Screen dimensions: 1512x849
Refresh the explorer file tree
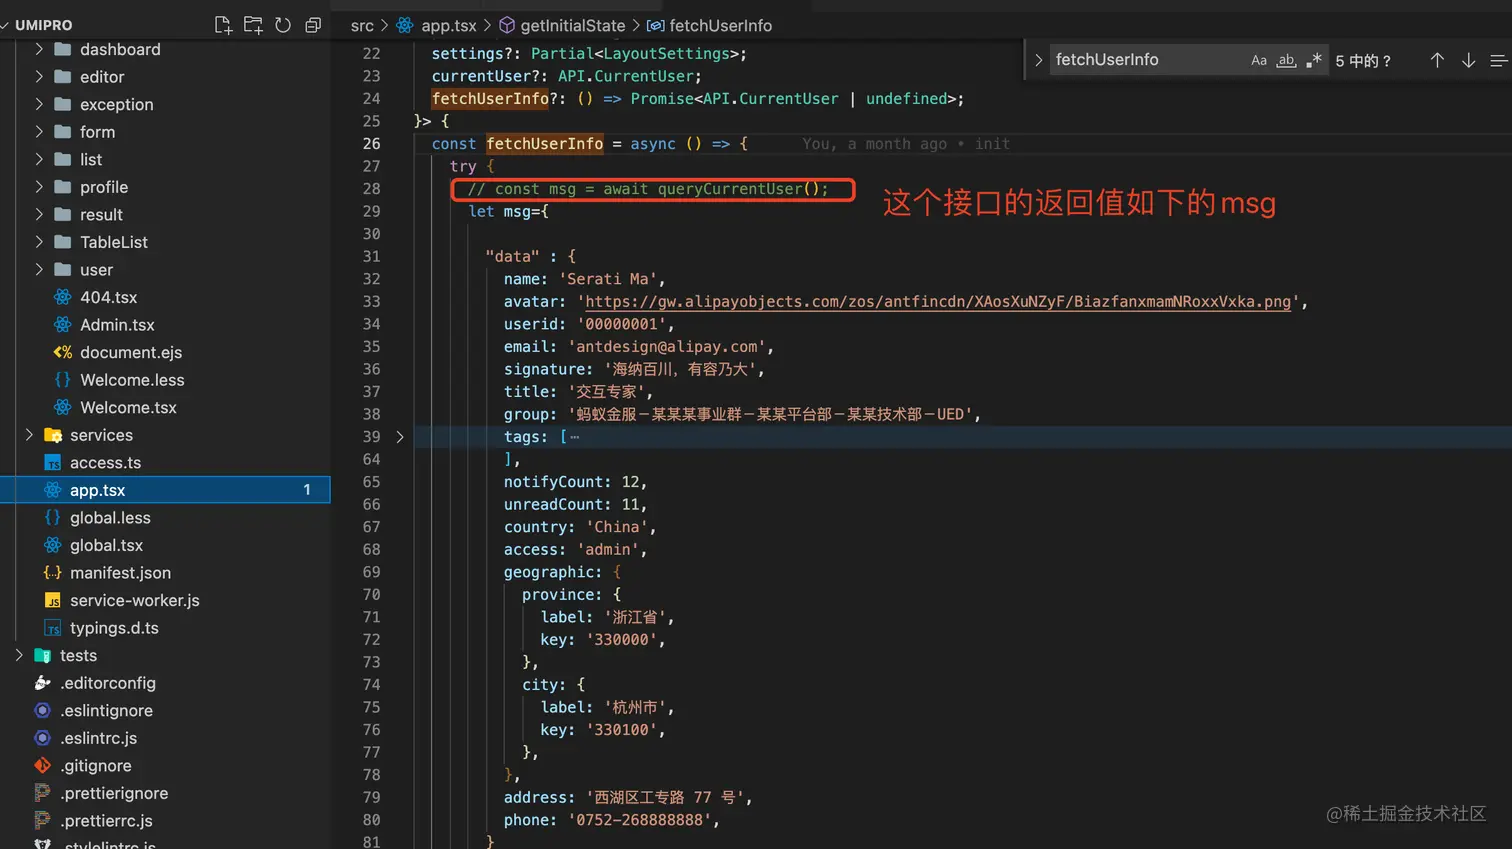click(x=283, y=25)
